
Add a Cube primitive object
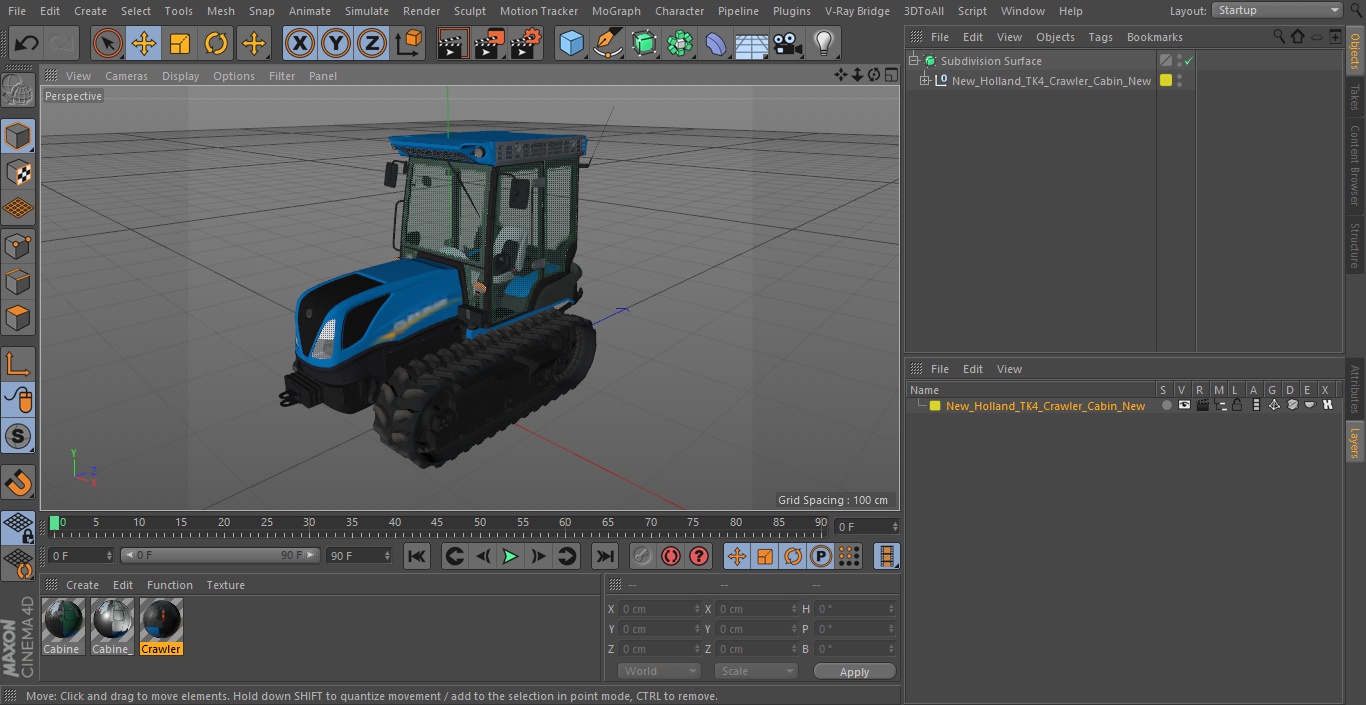coord(571,43)
